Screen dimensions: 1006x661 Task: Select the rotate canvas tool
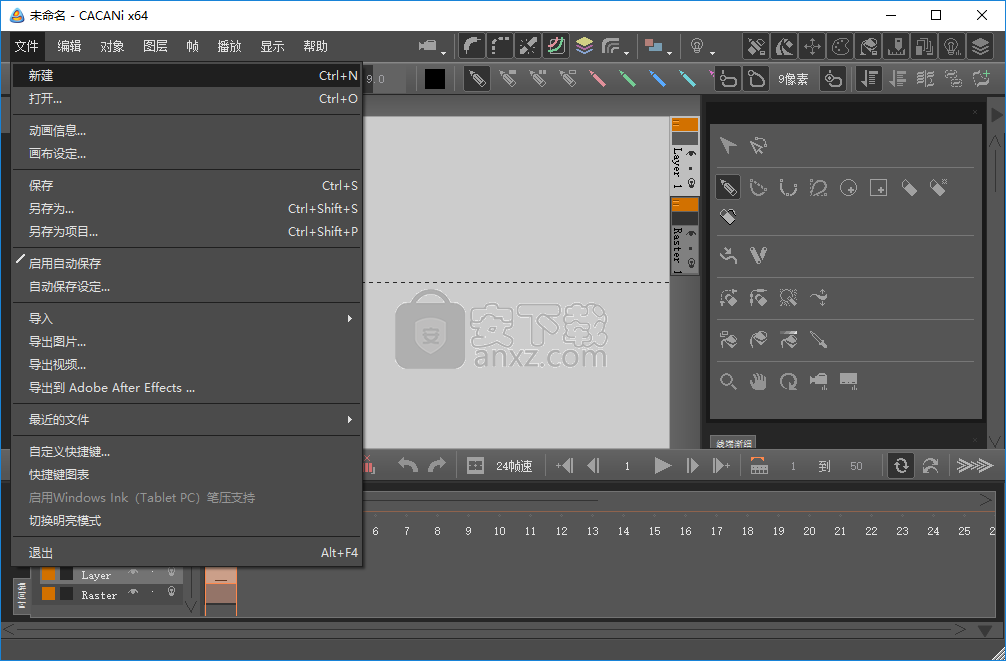click(x=788, y=382)
